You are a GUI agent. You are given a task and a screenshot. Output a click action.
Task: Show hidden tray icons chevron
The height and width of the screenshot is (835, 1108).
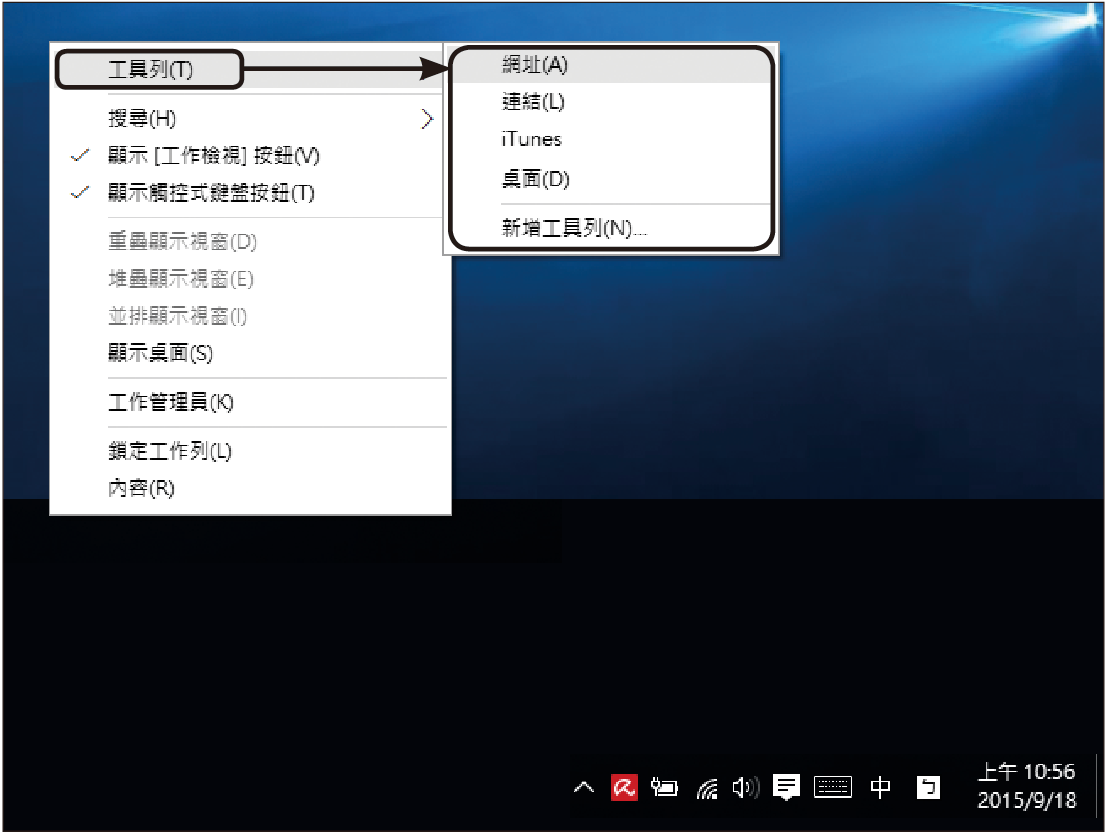[584, 787]
